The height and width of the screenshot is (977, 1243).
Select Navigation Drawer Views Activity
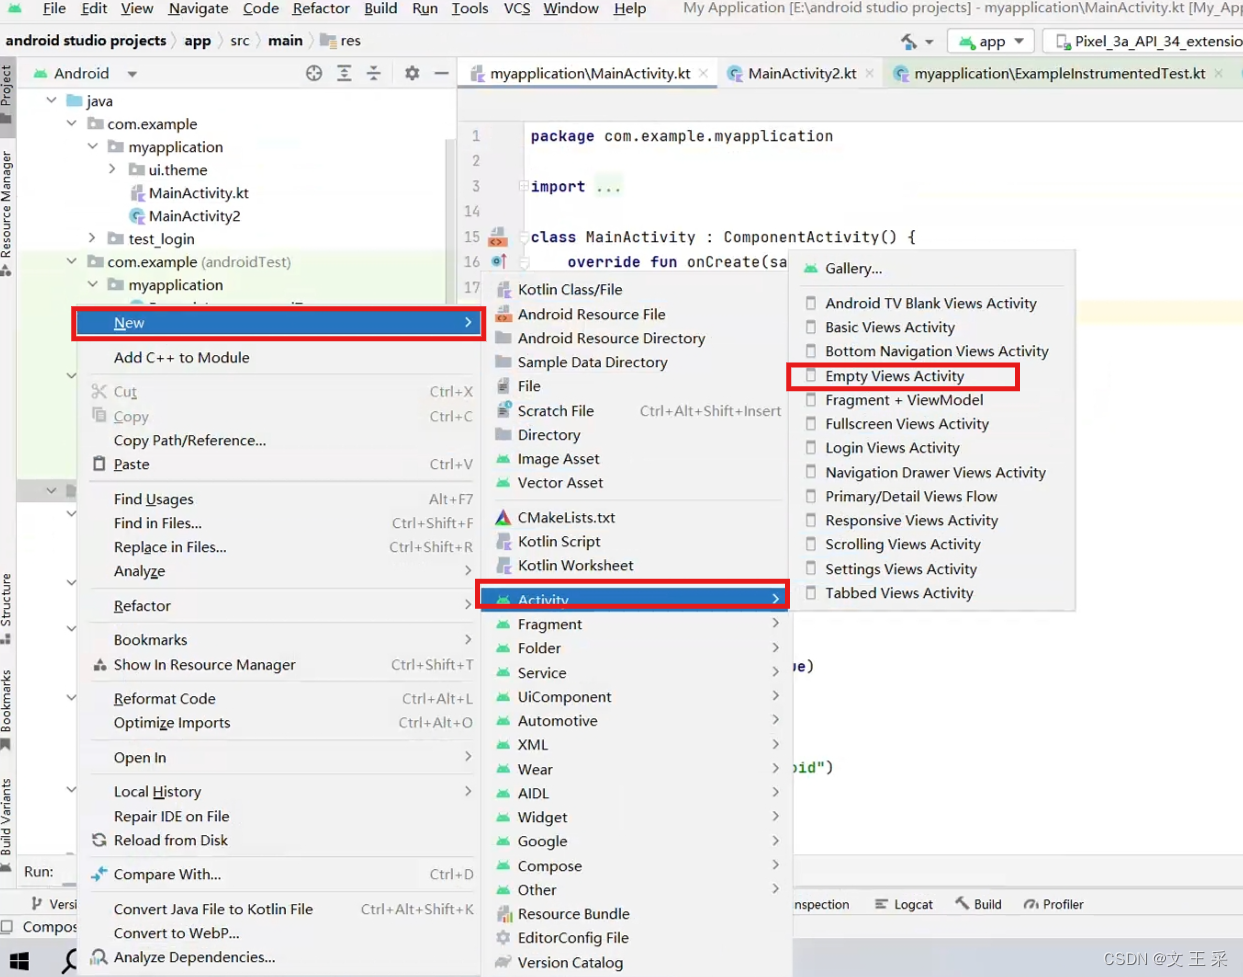pos(934,472)
